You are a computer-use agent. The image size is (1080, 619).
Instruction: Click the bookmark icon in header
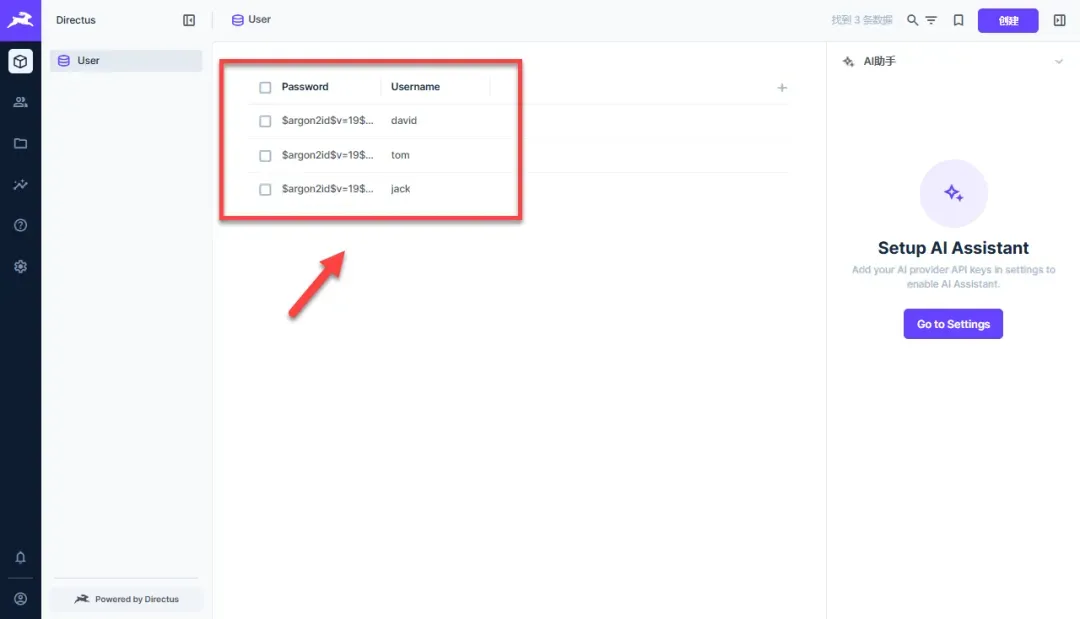(x=958, y=20)
